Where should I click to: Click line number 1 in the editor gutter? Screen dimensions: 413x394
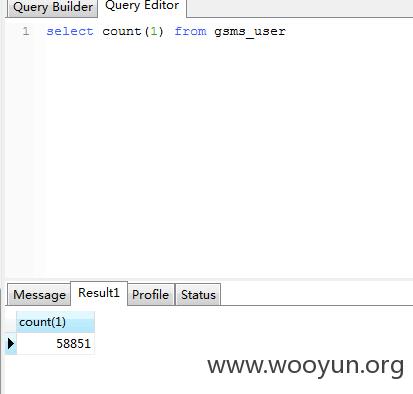[x=26, y=31]
